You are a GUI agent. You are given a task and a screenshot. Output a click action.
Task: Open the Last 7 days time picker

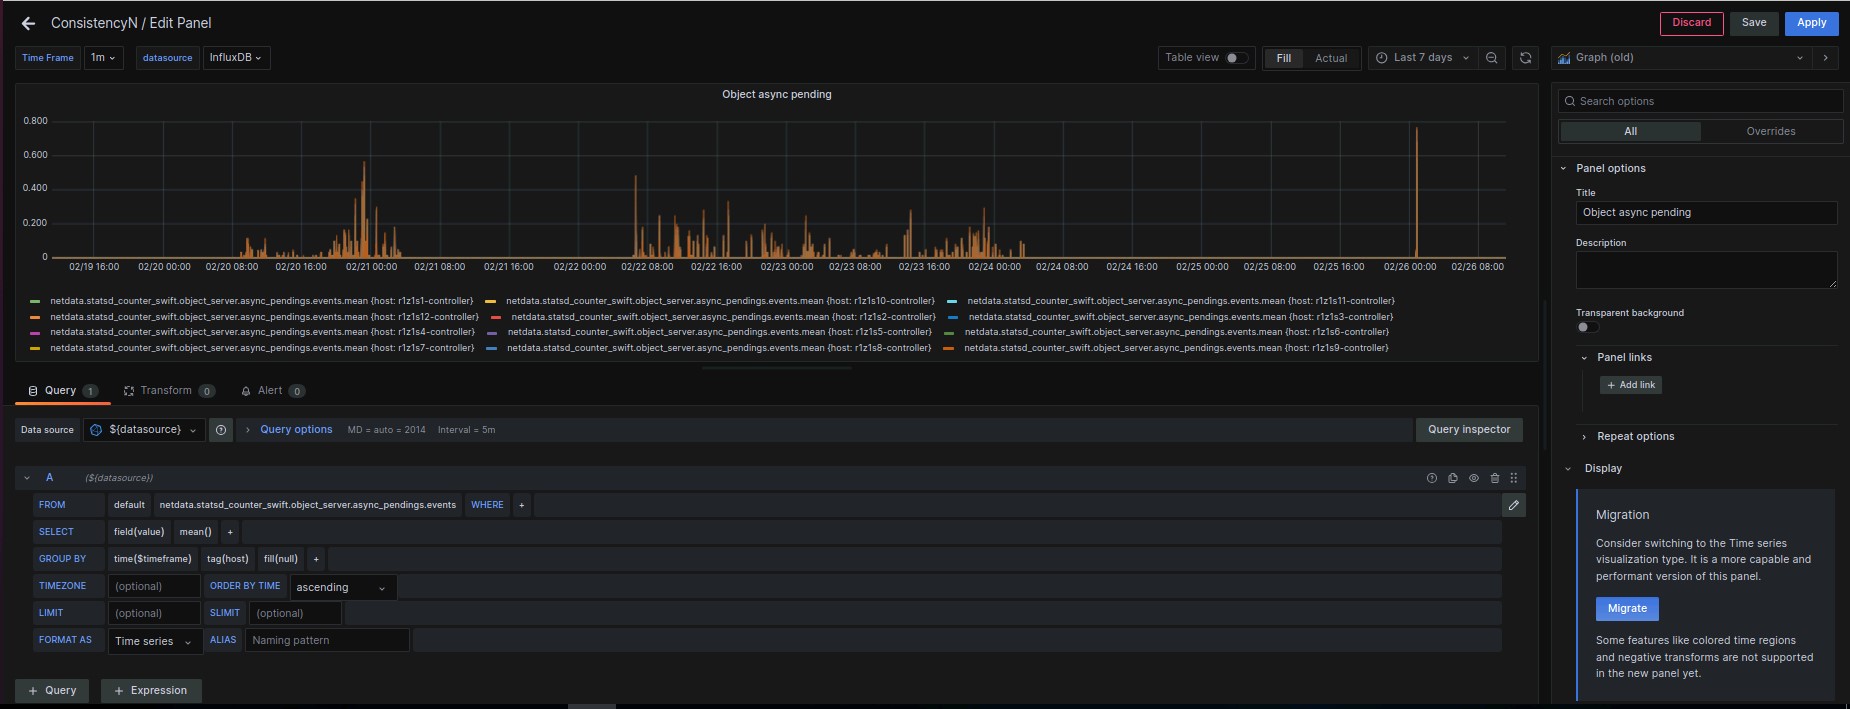tap(1422, 58)
